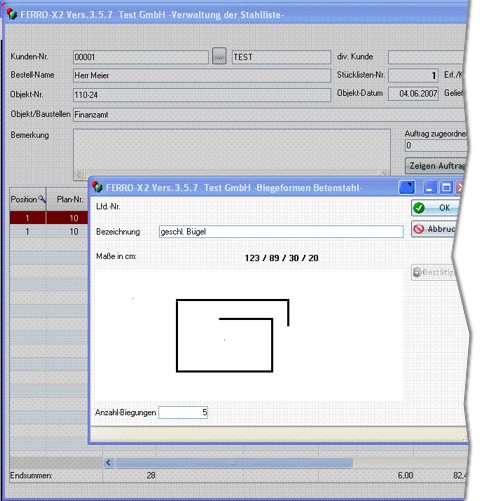Click the search icon in Position header

click(42, 199)
